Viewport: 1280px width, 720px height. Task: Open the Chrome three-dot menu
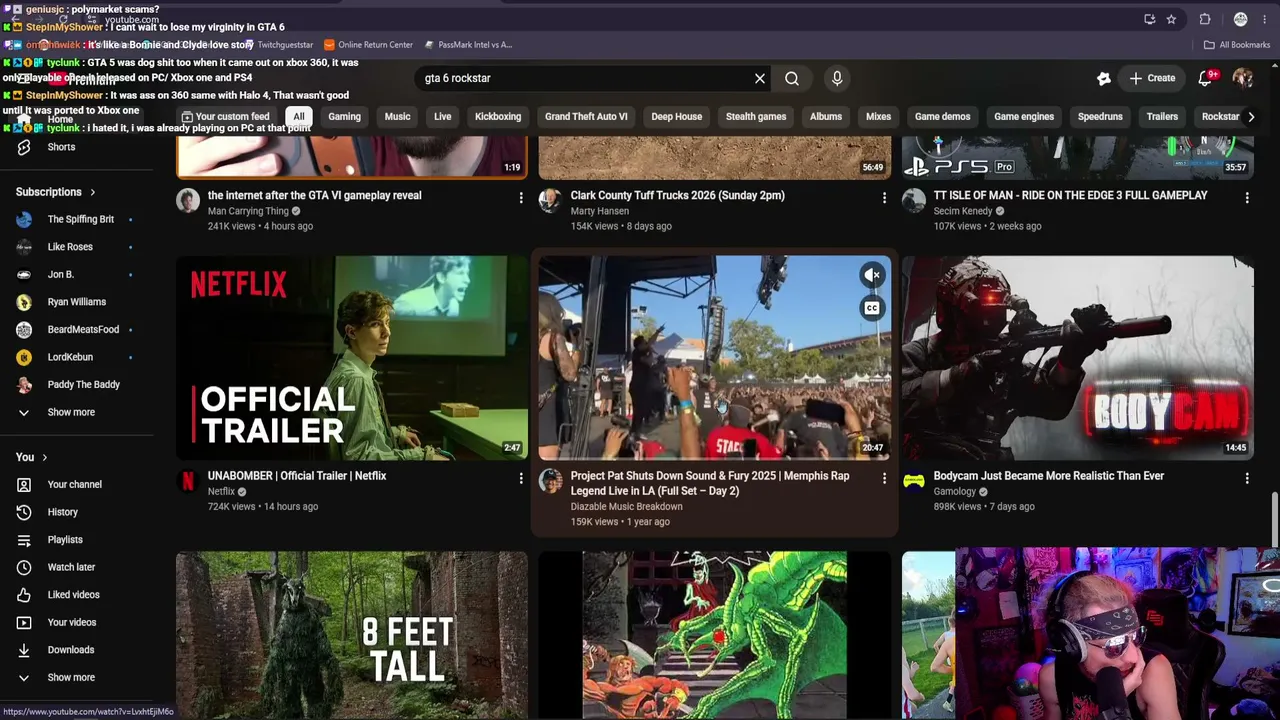pos(1266,19)
